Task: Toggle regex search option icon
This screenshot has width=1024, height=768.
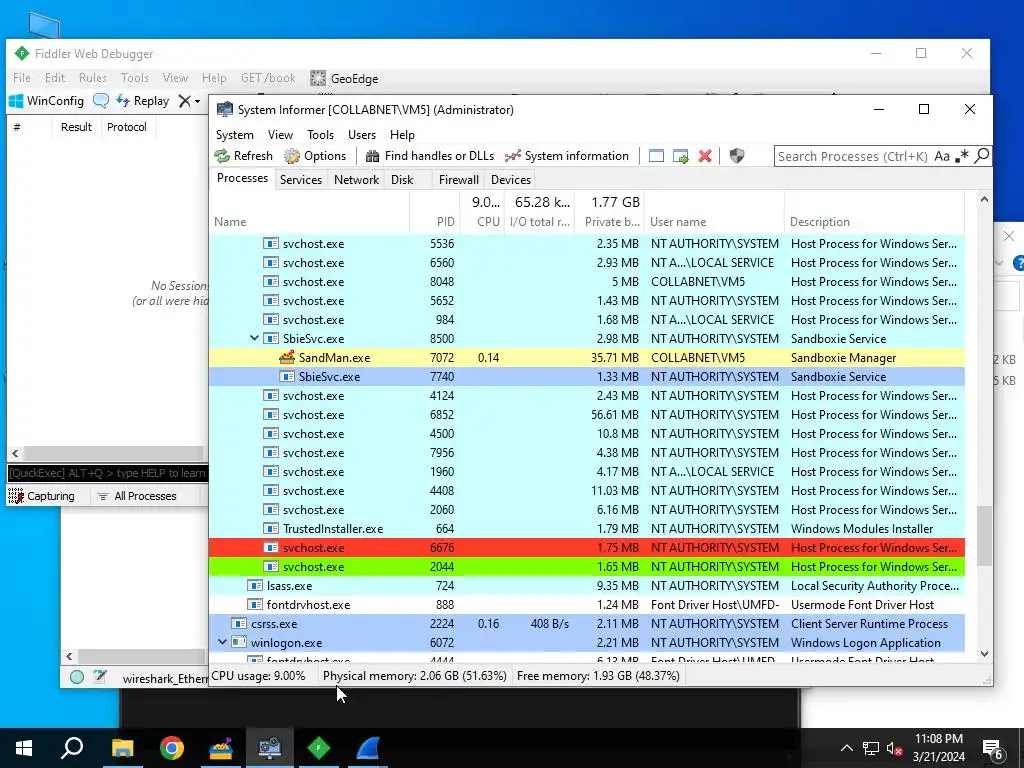Action: click(x=961, y=156)
